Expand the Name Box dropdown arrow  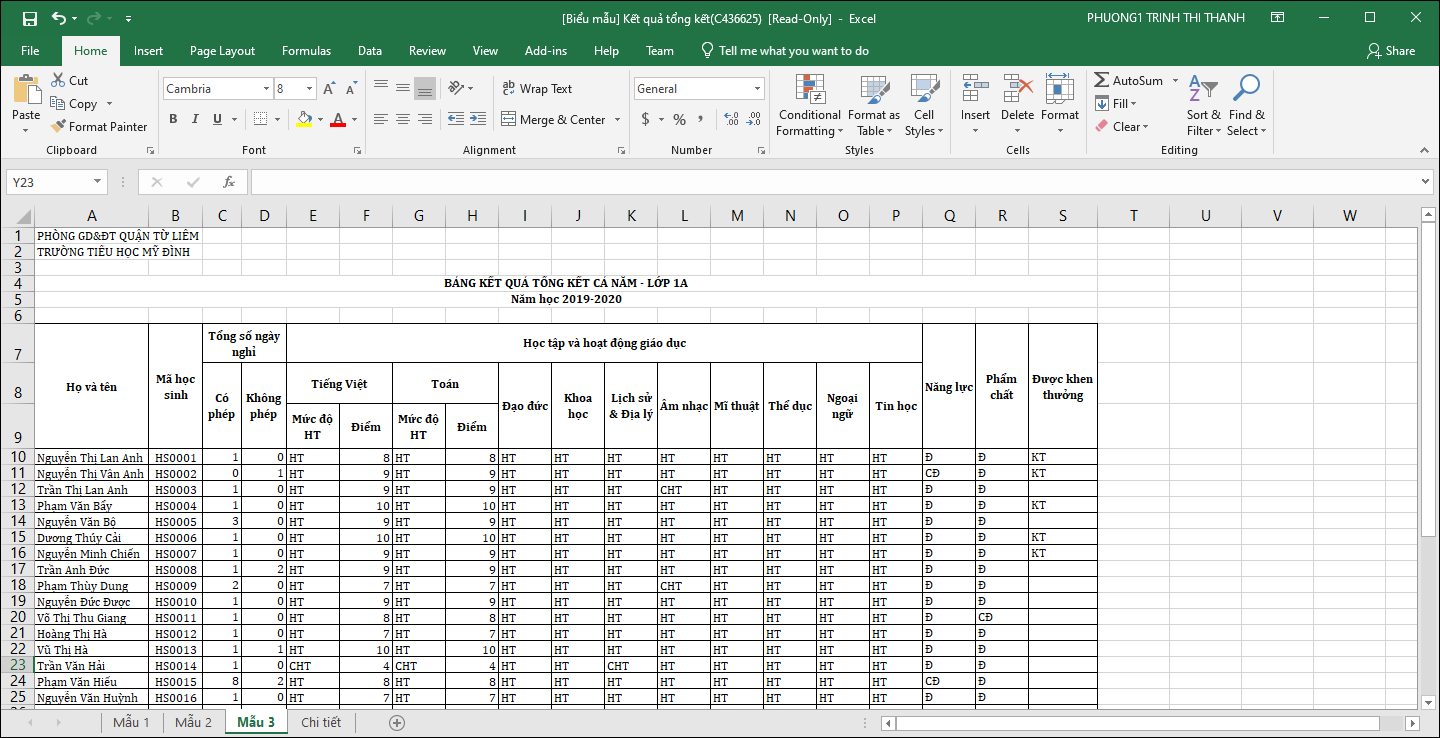click(x=97, y=182)
